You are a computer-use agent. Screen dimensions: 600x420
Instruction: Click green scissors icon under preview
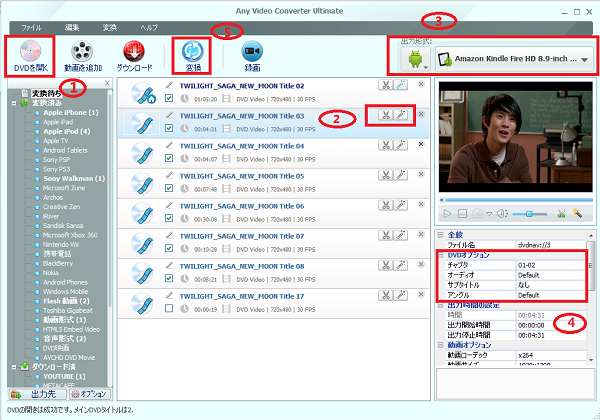[x=561, y=213]
